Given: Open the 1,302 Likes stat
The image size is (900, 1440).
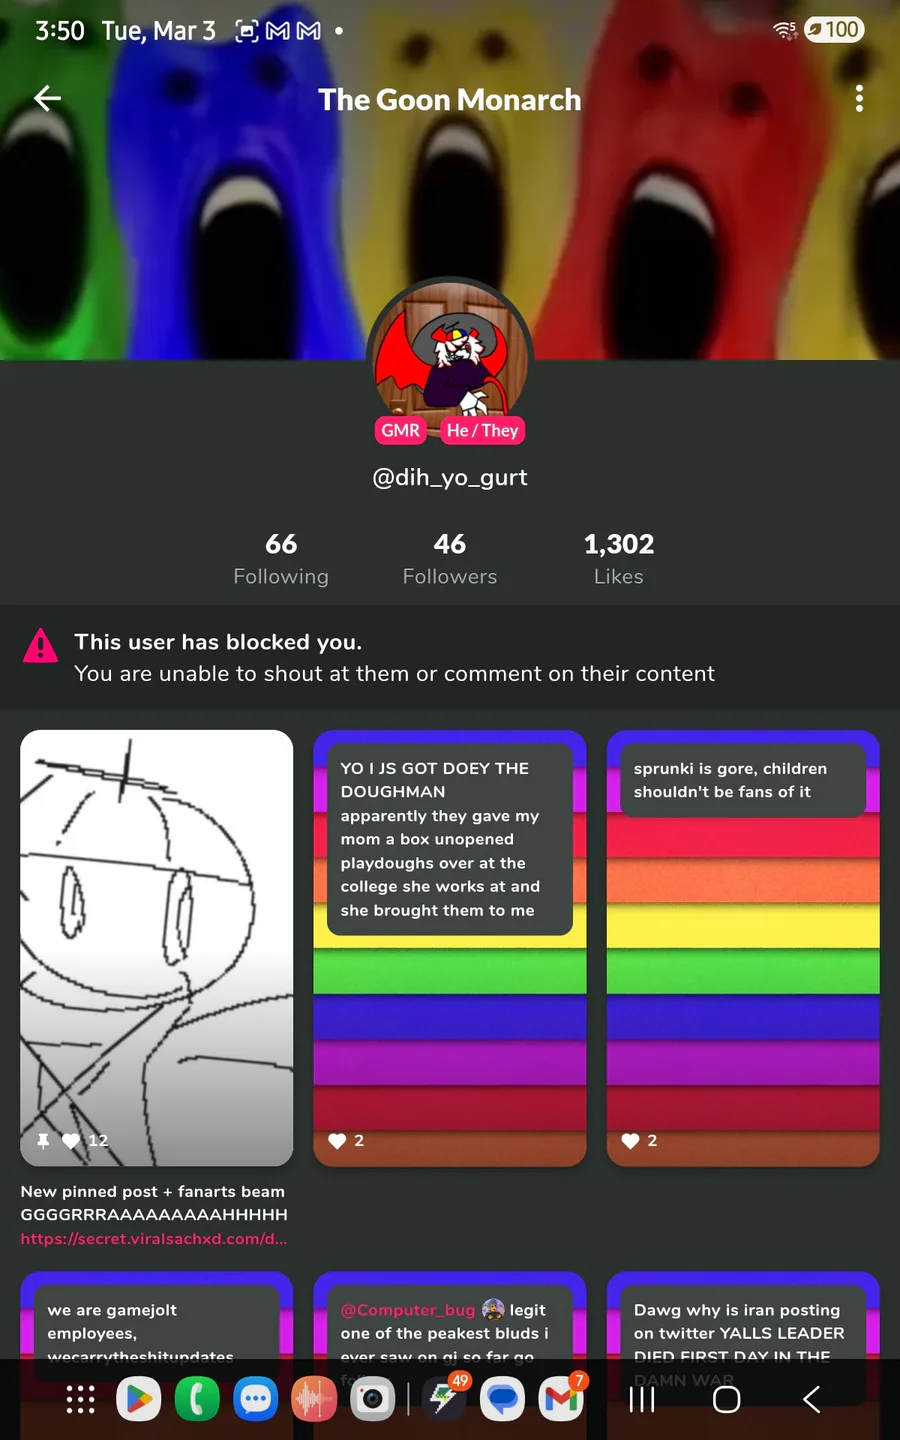Looking at the screenshot, I should pos(619,559).
